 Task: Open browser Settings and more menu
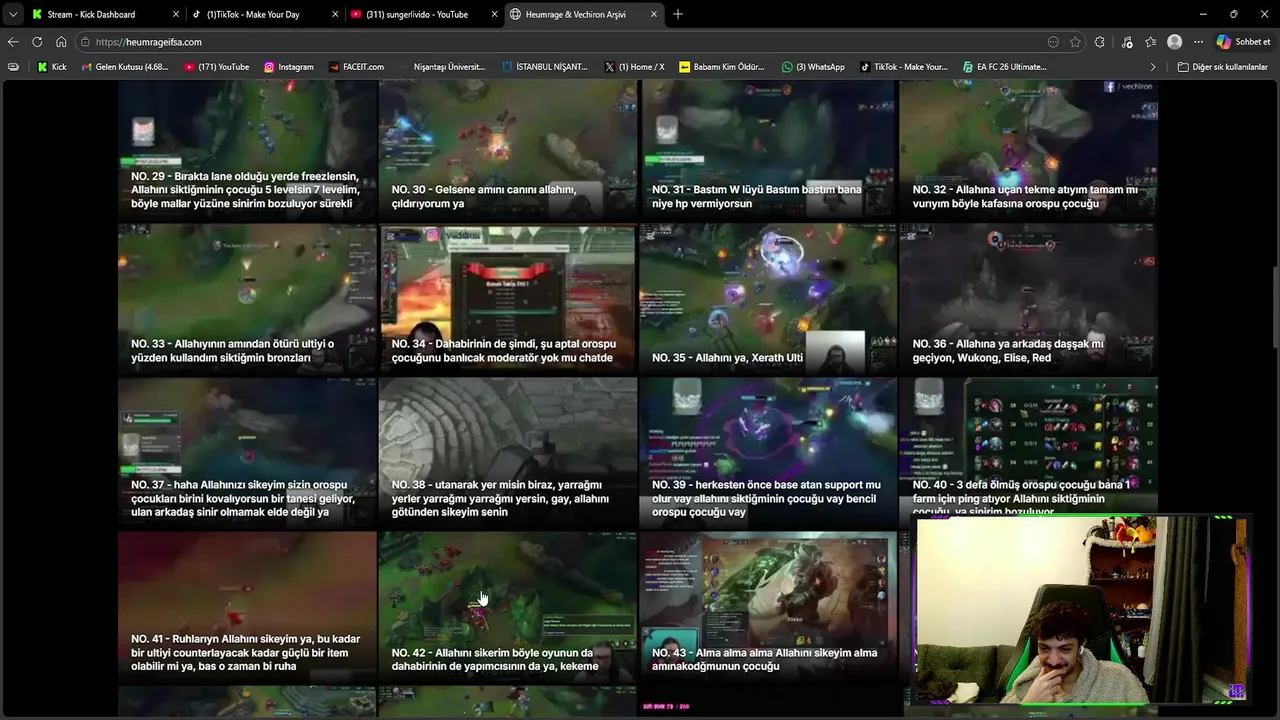1198,42
